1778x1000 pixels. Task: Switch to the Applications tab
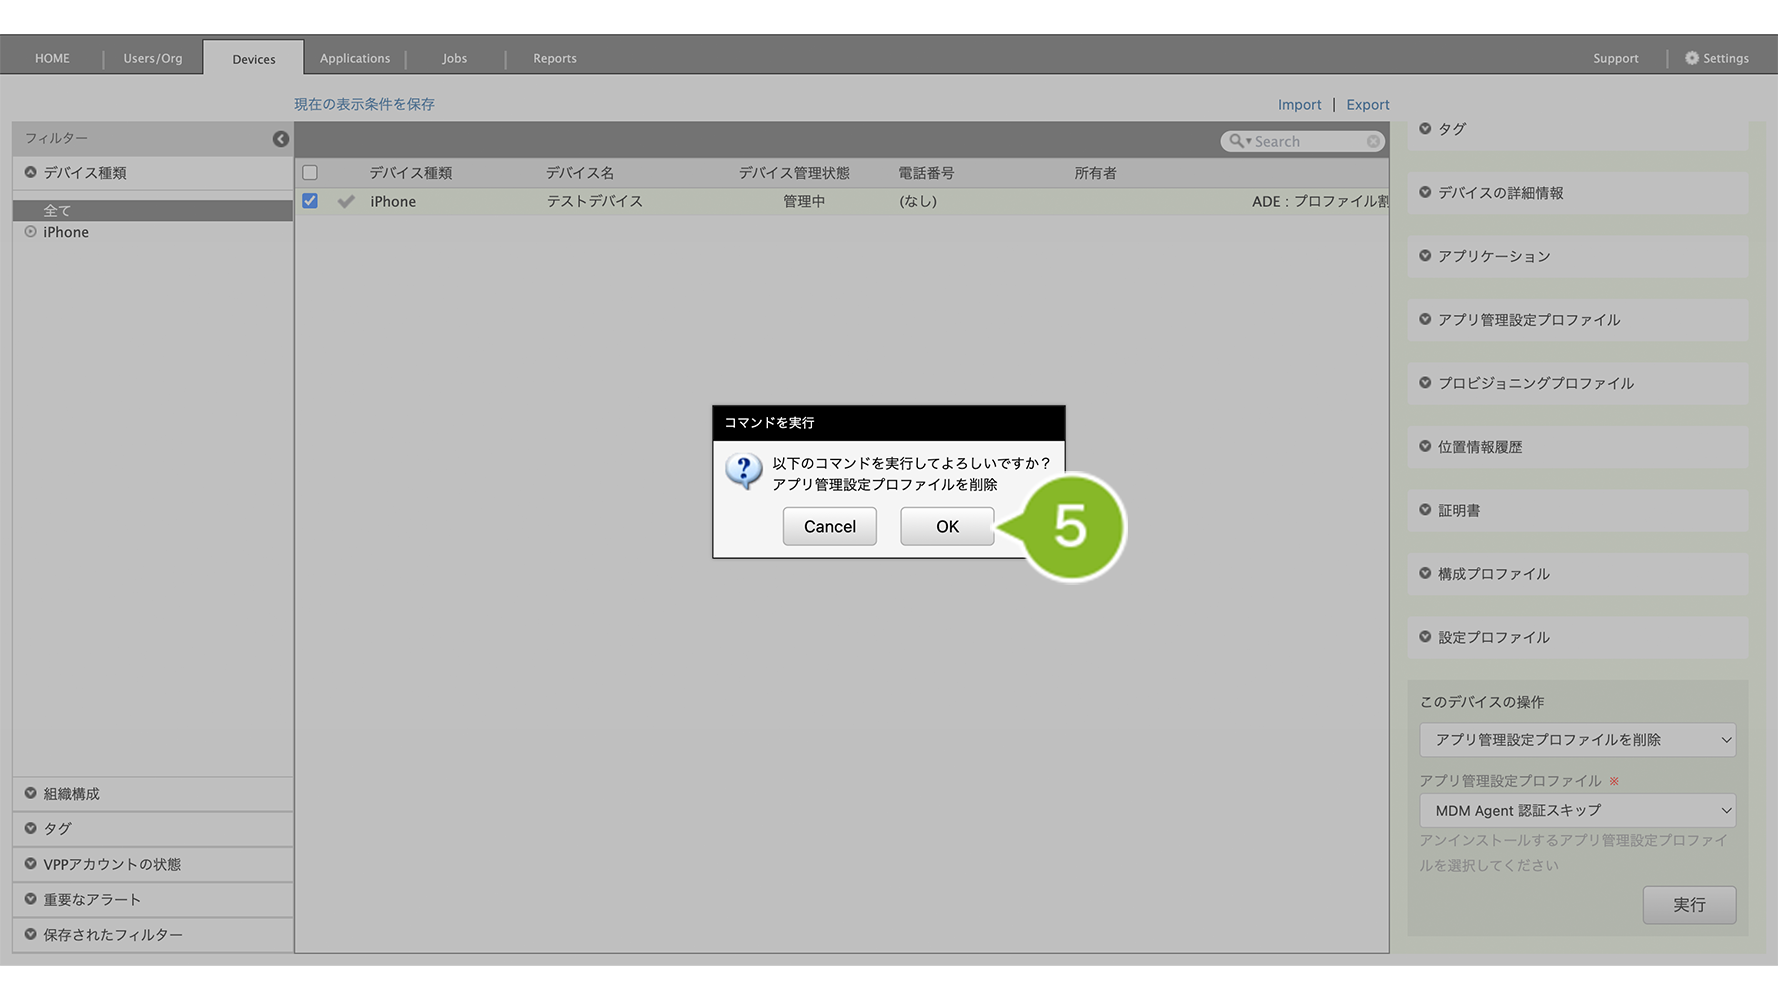[x=355, y=58]
